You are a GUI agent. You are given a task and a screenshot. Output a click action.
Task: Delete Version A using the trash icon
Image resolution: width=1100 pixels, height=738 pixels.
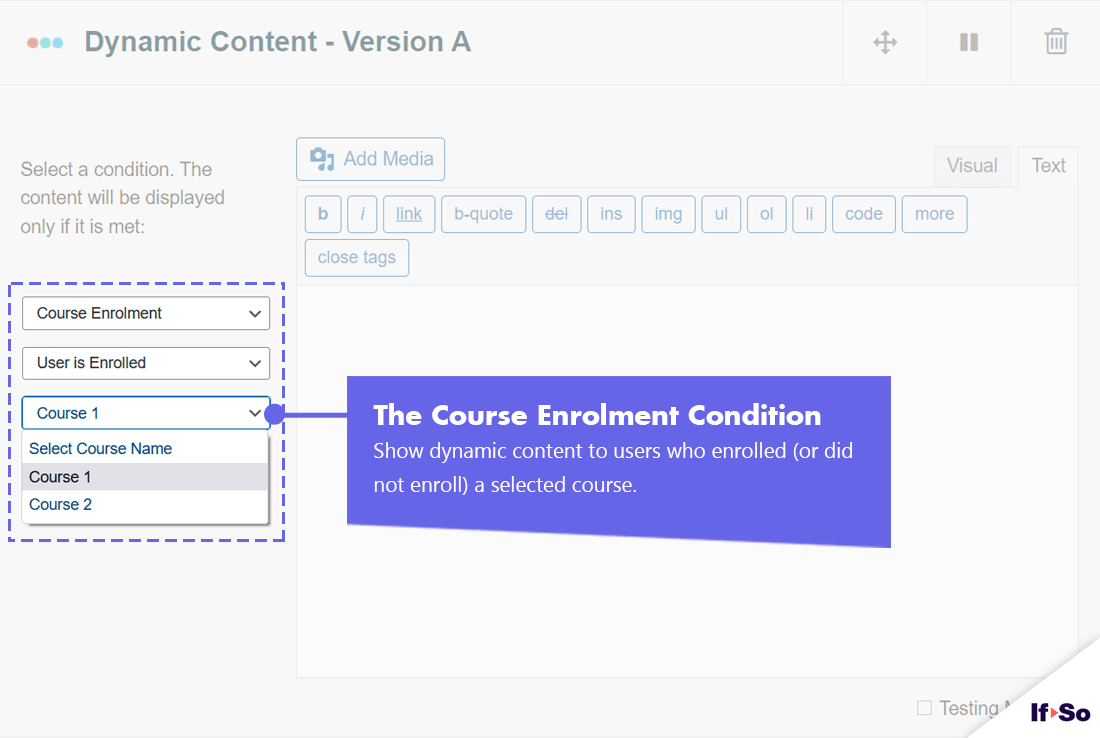pyautogui.click(x=1056, y=42)
